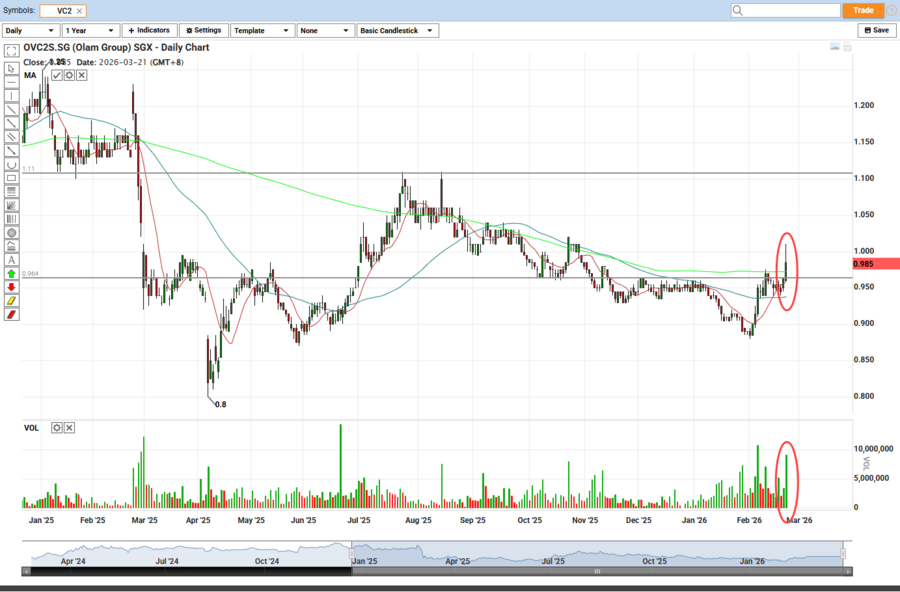Place a red down arrow marker

[11, 287]
